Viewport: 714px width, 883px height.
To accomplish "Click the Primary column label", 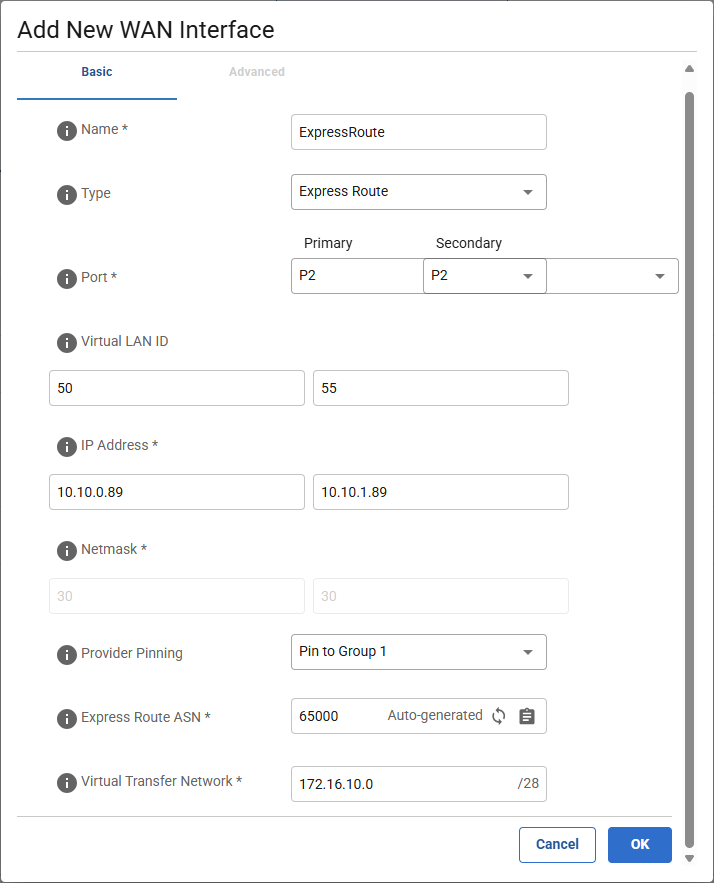I will (328, 243).
